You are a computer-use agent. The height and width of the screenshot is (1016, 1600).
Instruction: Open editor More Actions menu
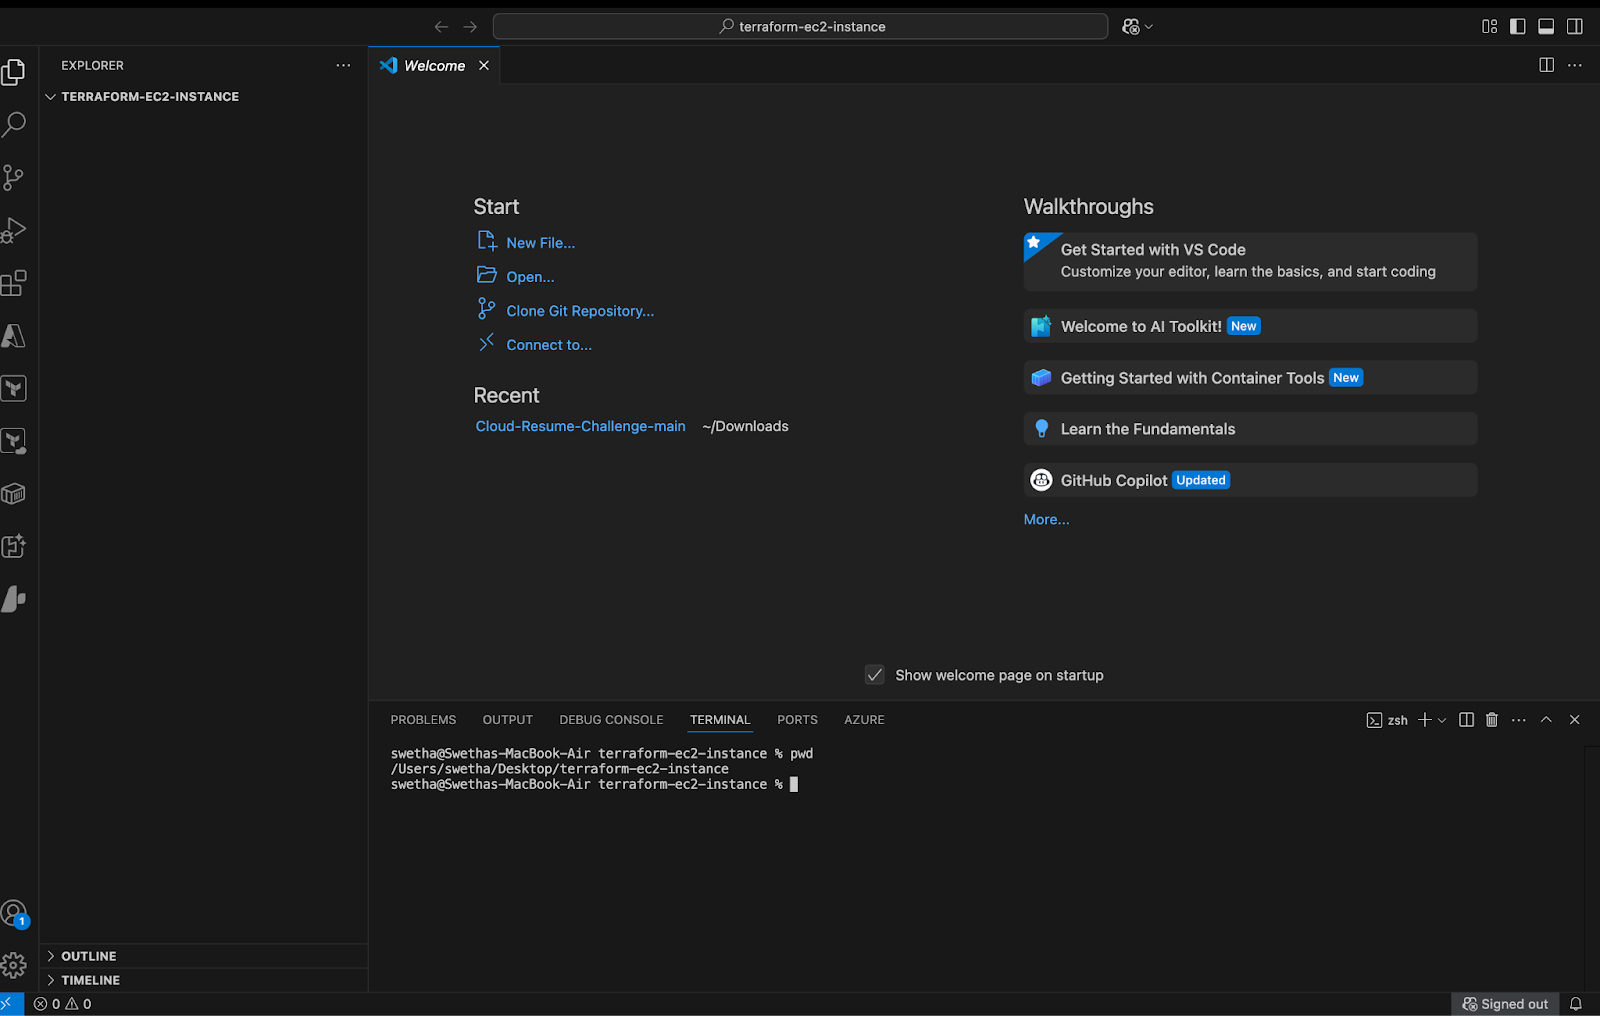[x=1575, y=65]
